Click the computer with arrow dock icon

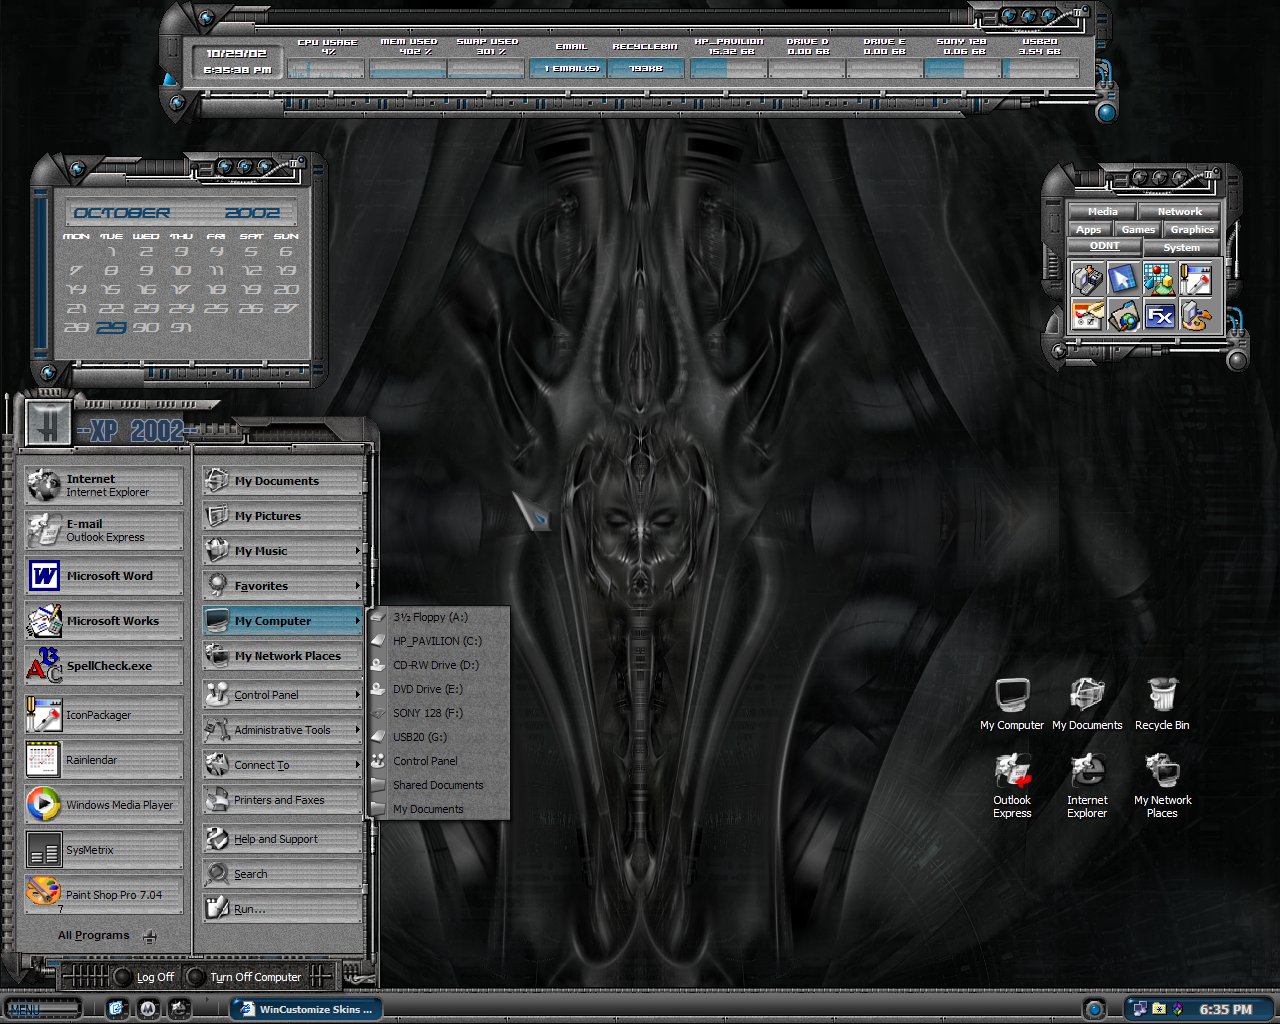click(1087, 278)
